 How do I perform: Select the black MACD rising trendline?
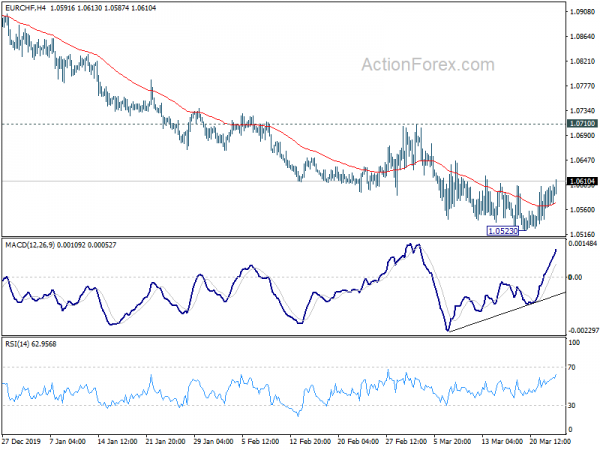pos(507,312)
